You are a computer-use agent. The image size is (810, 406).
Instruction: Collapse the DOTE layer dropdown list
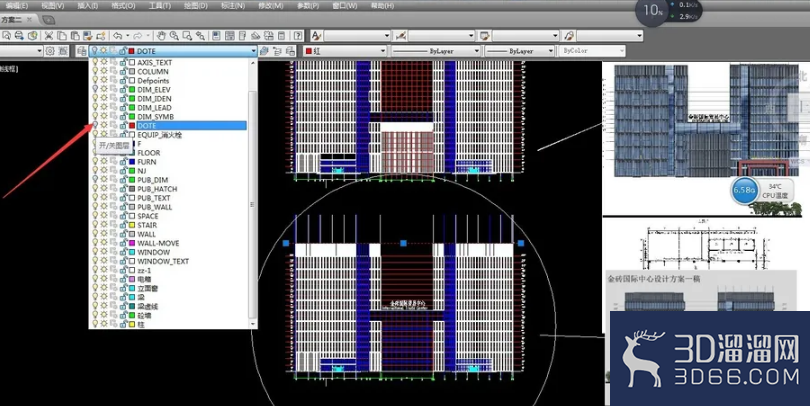coord(253,51)
